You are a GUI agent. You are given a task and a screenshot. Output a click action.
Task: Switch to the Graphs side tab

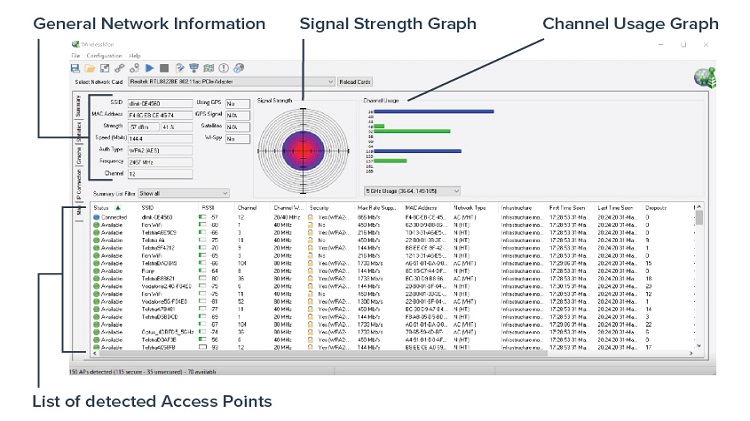(78, 156)
